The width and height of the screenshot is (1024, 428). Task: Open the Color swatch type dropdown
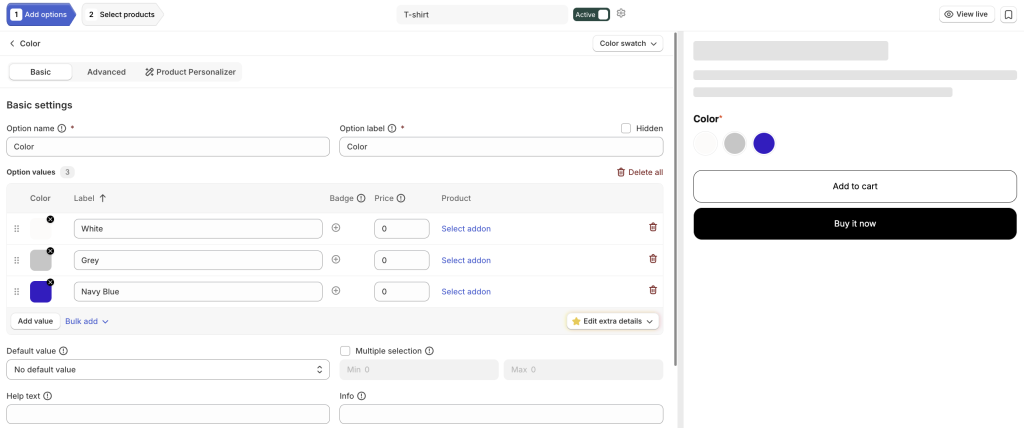pos(628,44)
